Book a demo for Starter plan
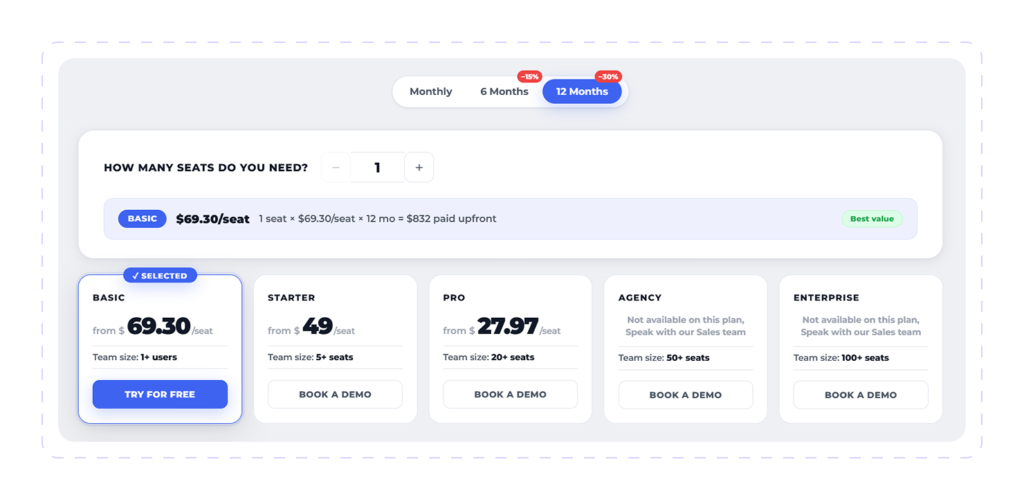The height and width of the screenshot is (500, 1024). [335, 394]
